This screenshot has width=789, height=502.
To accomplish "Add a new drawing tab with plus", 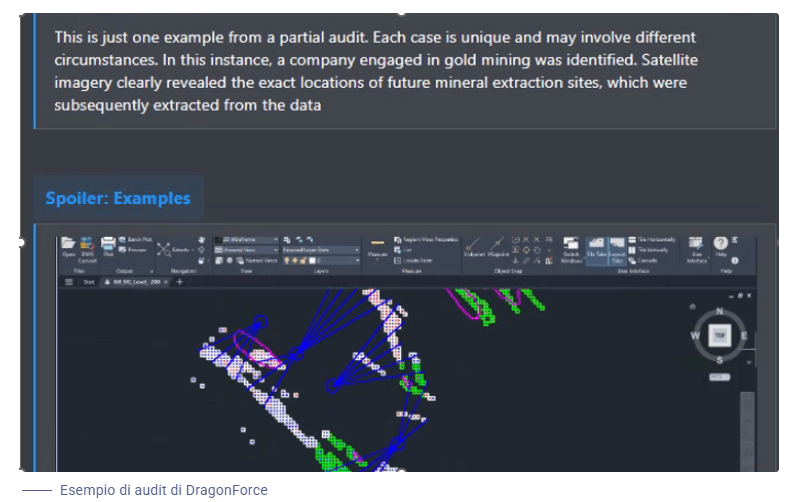I will (180, 282).
